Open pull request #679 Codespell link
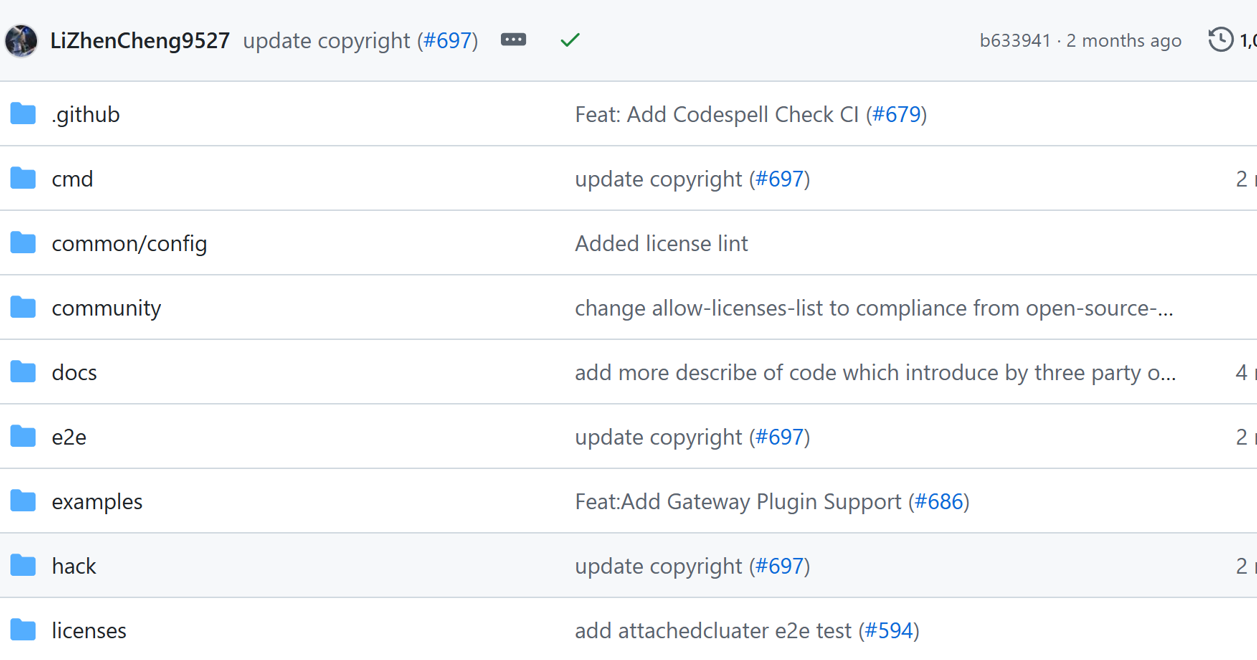1257x660 pixels. [x=896, y=114]
